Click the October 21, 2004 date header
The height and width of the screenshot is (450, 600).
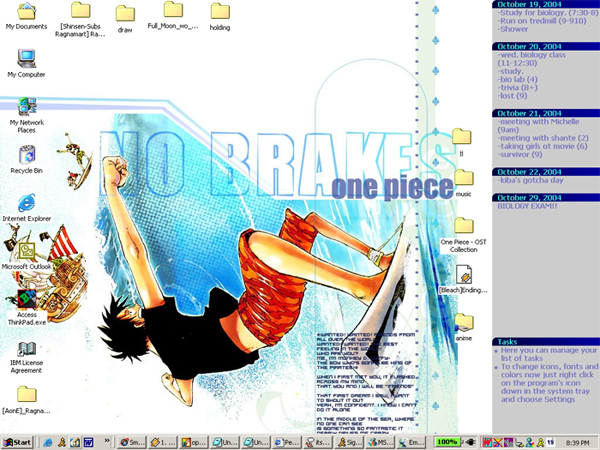546,113
